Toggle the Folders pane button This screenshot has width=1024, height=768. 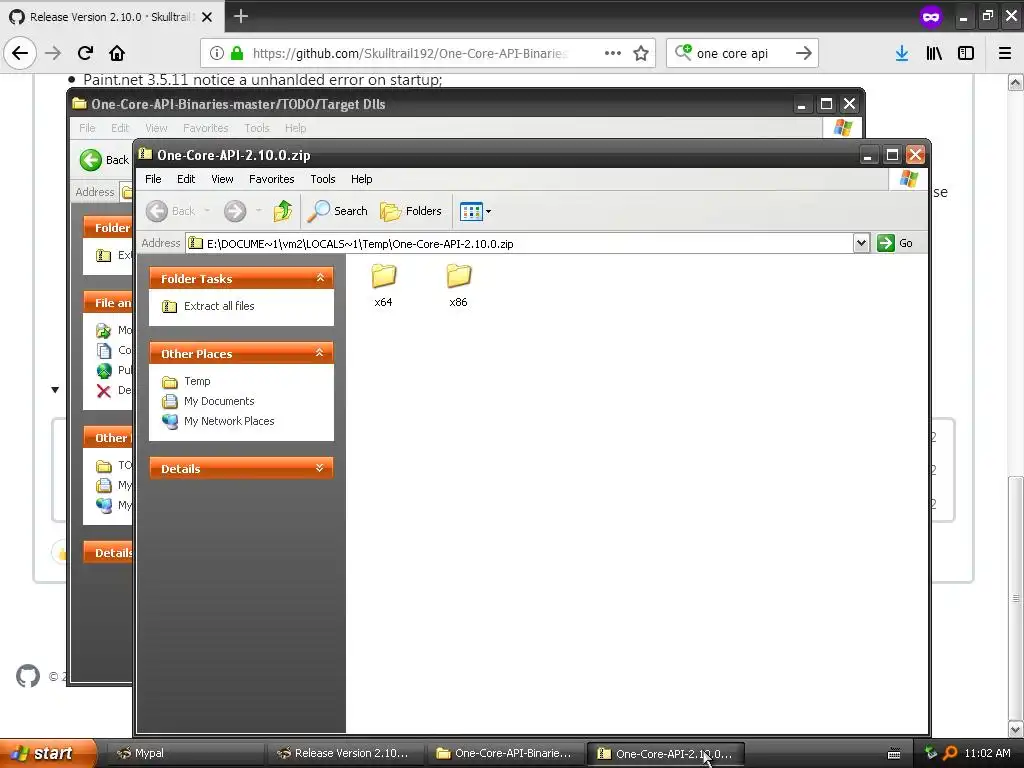pyautogui.click(x=411, y=211)
